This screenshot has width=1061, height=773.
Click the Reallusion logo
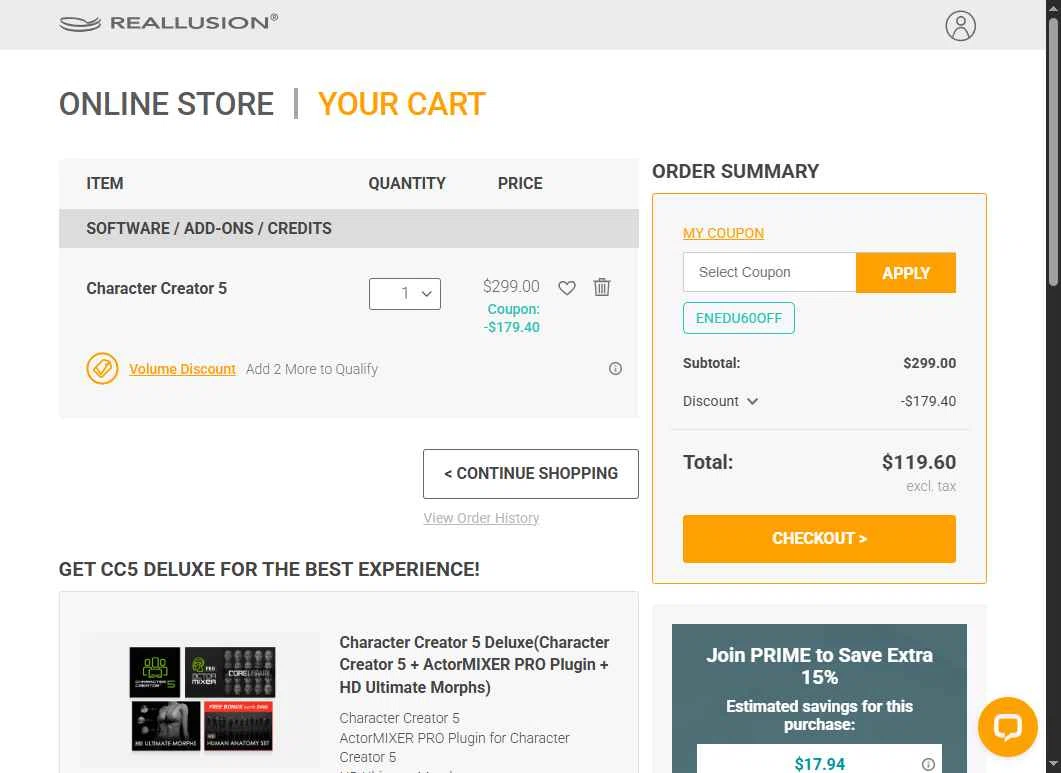click(x=168, y=23)
